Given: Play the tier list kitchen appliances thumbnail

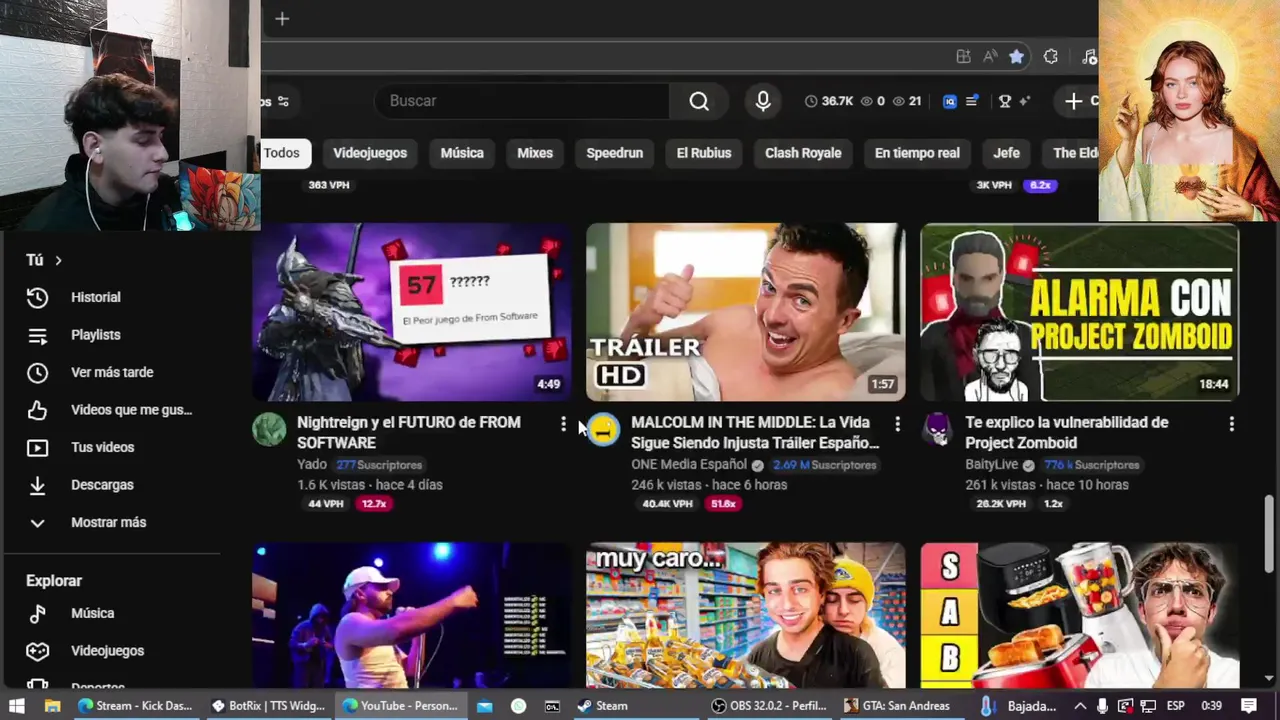Looking at the screenshot, I should point(1080,615).
